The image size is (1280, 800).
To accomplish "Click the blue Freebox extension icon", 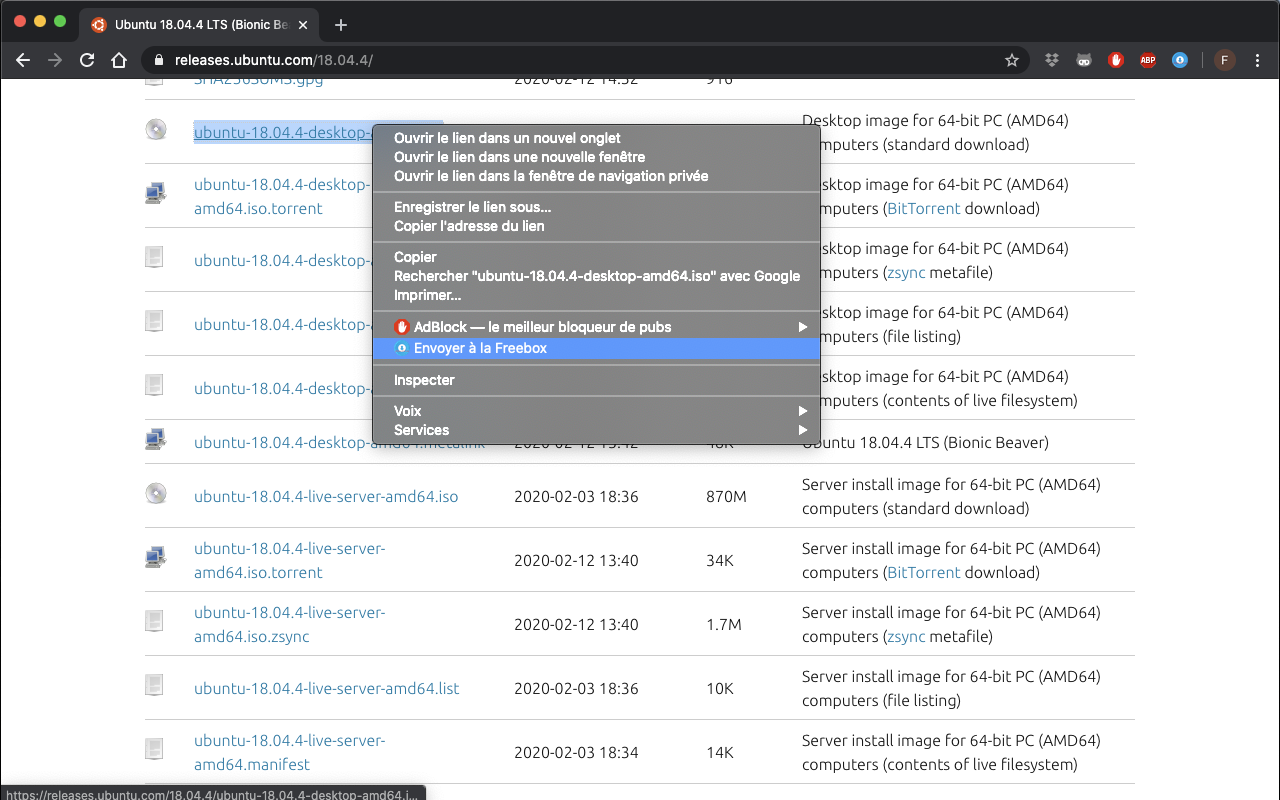I will coord(1180,59).
